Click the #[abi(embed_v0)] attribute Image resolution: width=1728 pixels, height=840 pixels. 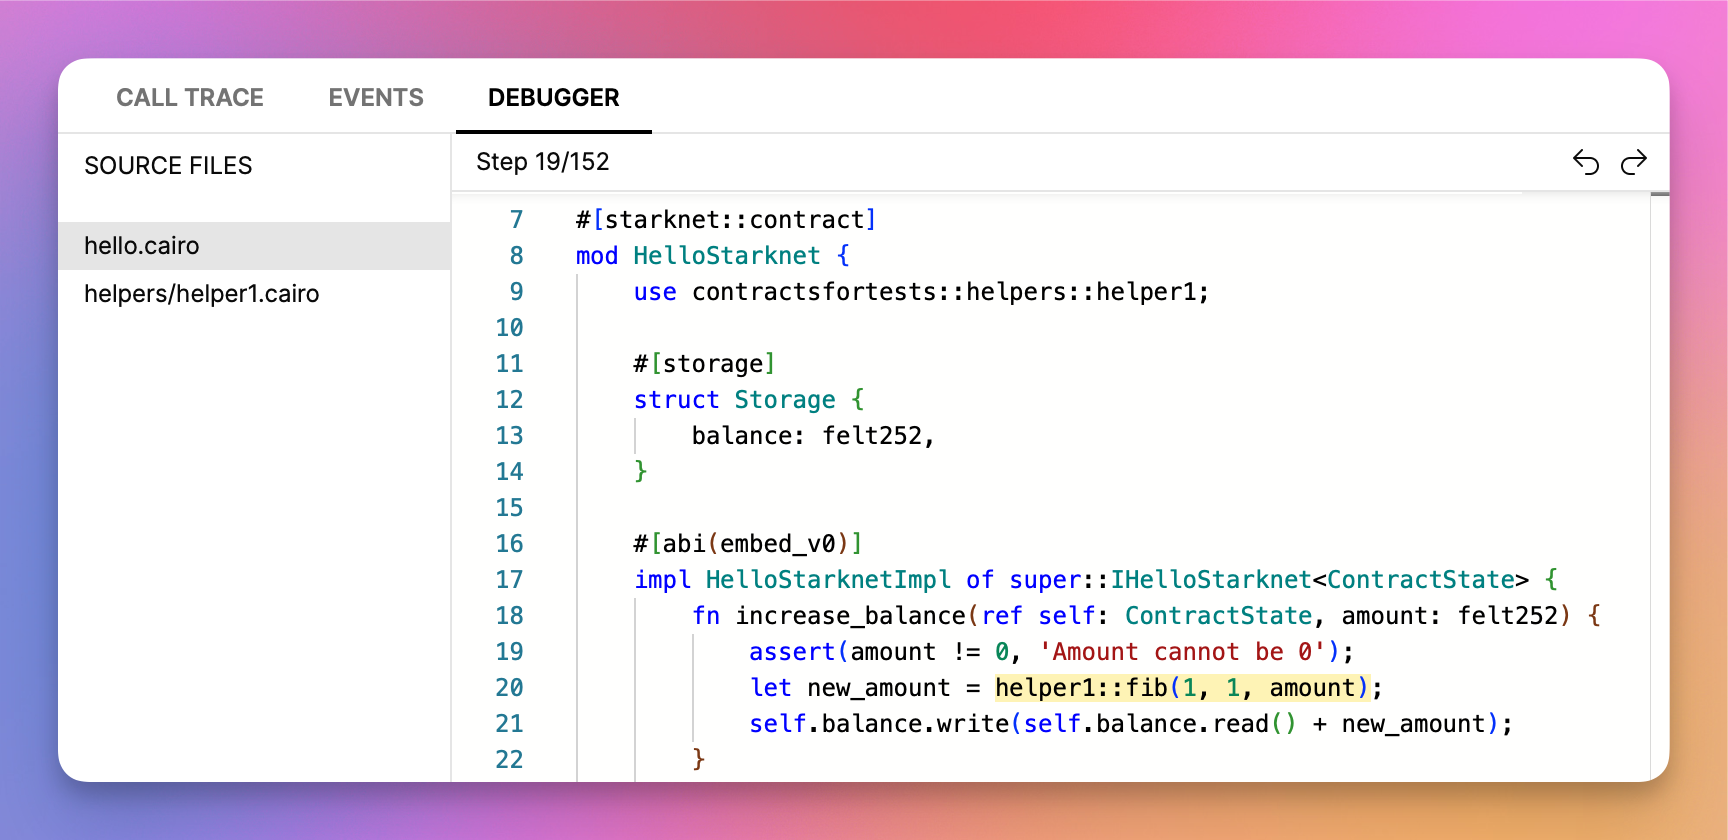click(748, 544)
